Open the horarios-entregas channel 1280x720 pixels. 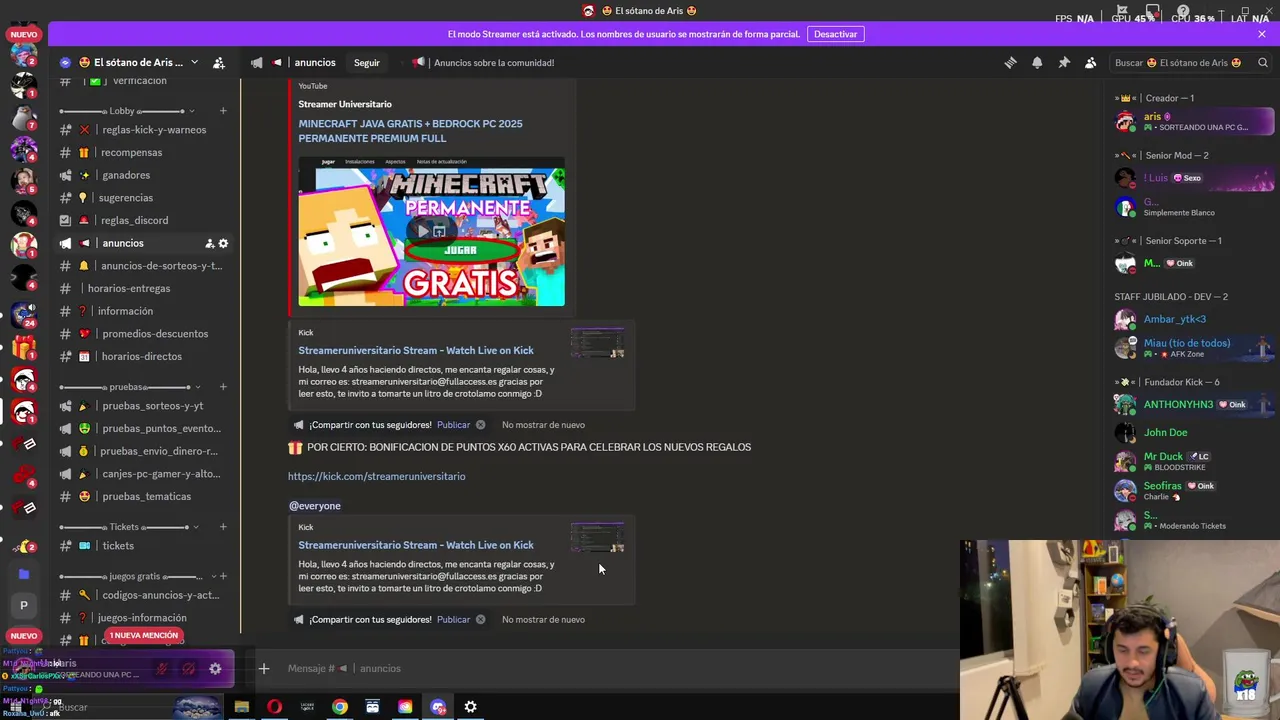tap(143, 288)
